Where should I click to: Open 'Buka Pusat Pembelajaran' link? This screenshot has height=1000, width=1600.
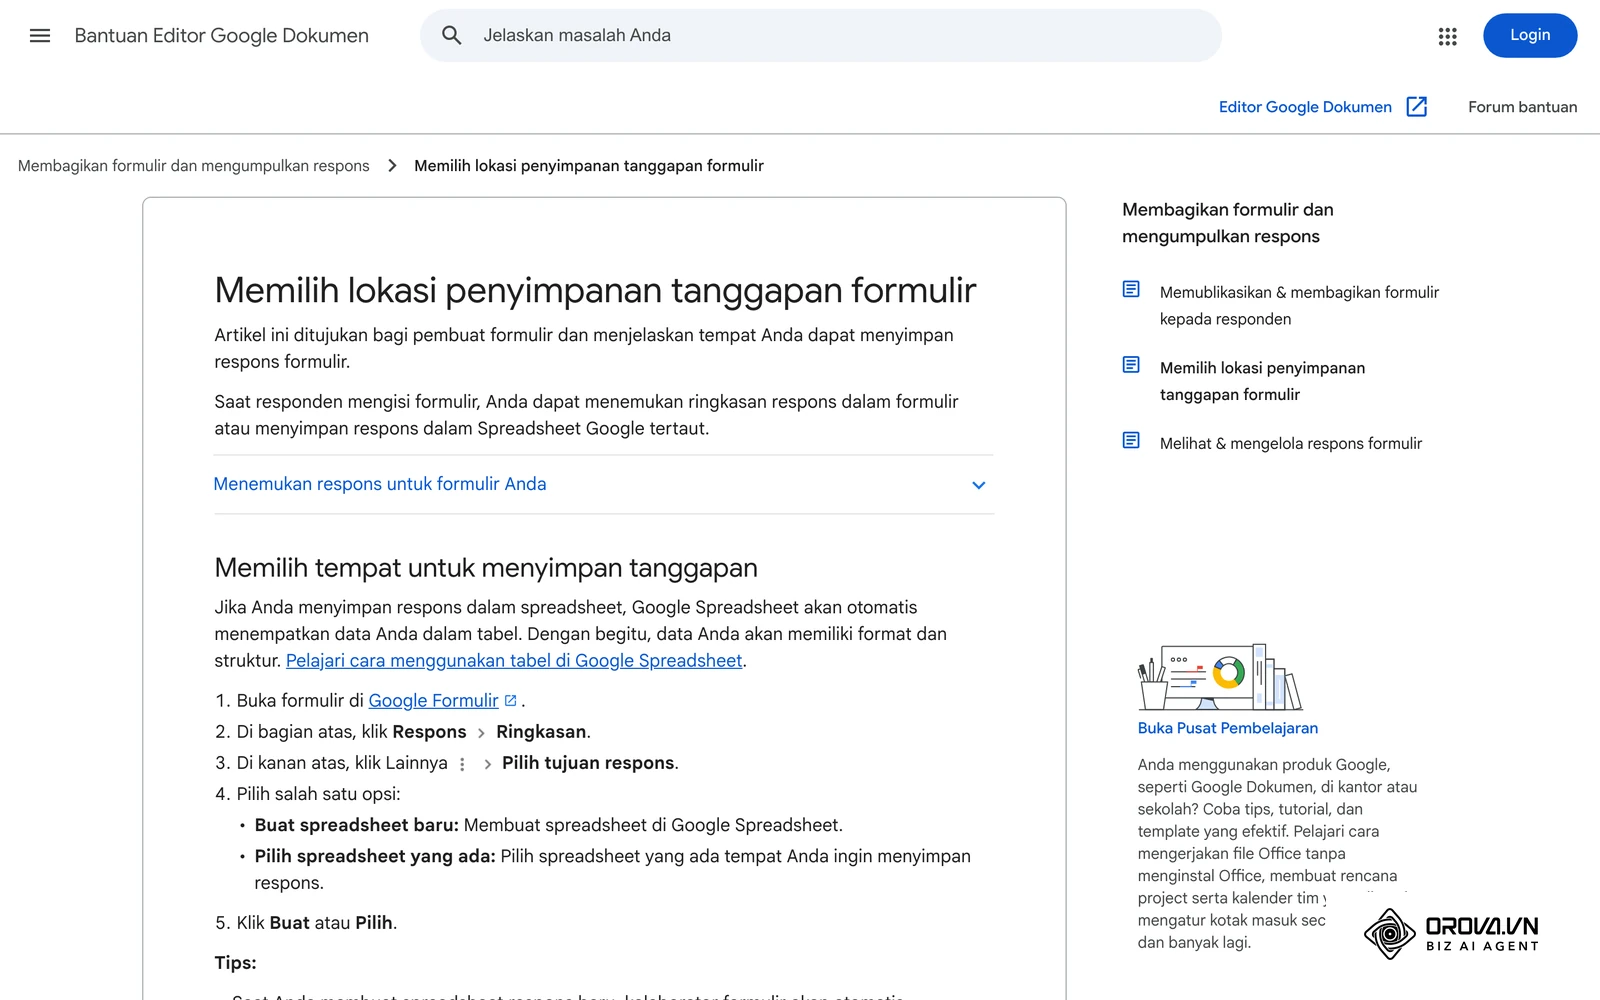(1228, 728)
